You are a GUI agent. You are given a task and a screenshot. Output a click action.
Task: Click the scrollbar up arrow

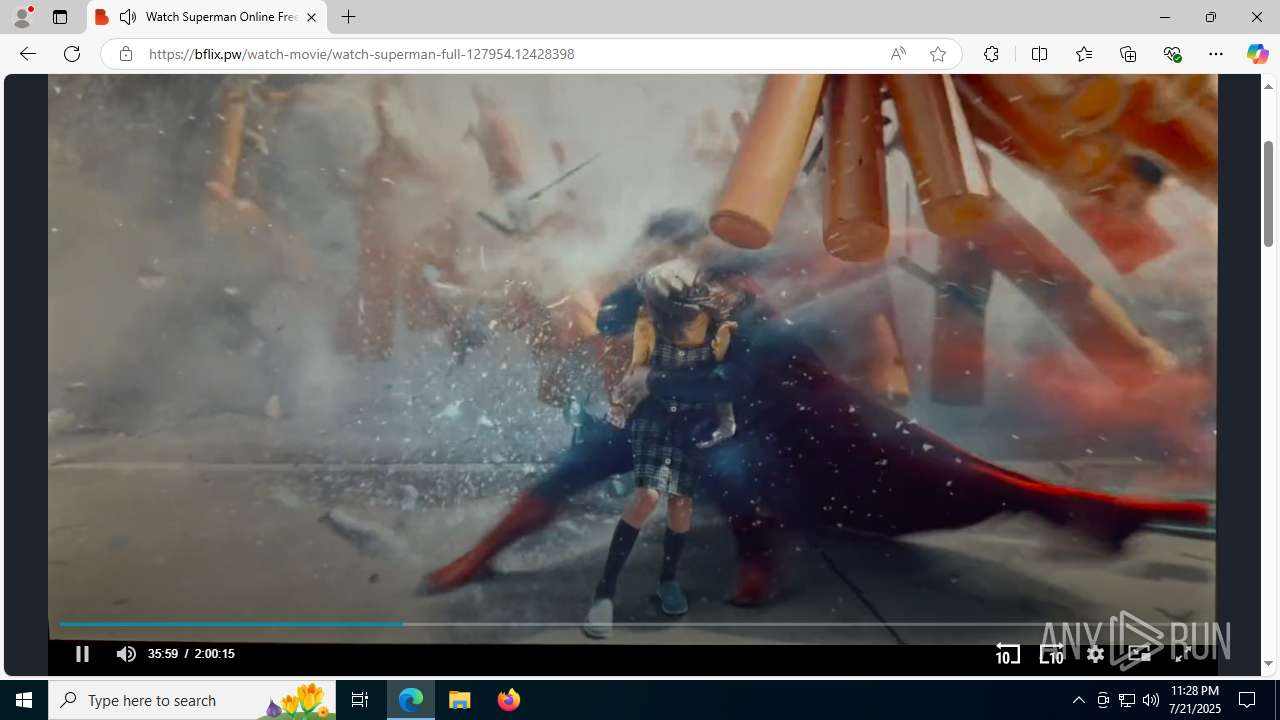click(1268, 86)
